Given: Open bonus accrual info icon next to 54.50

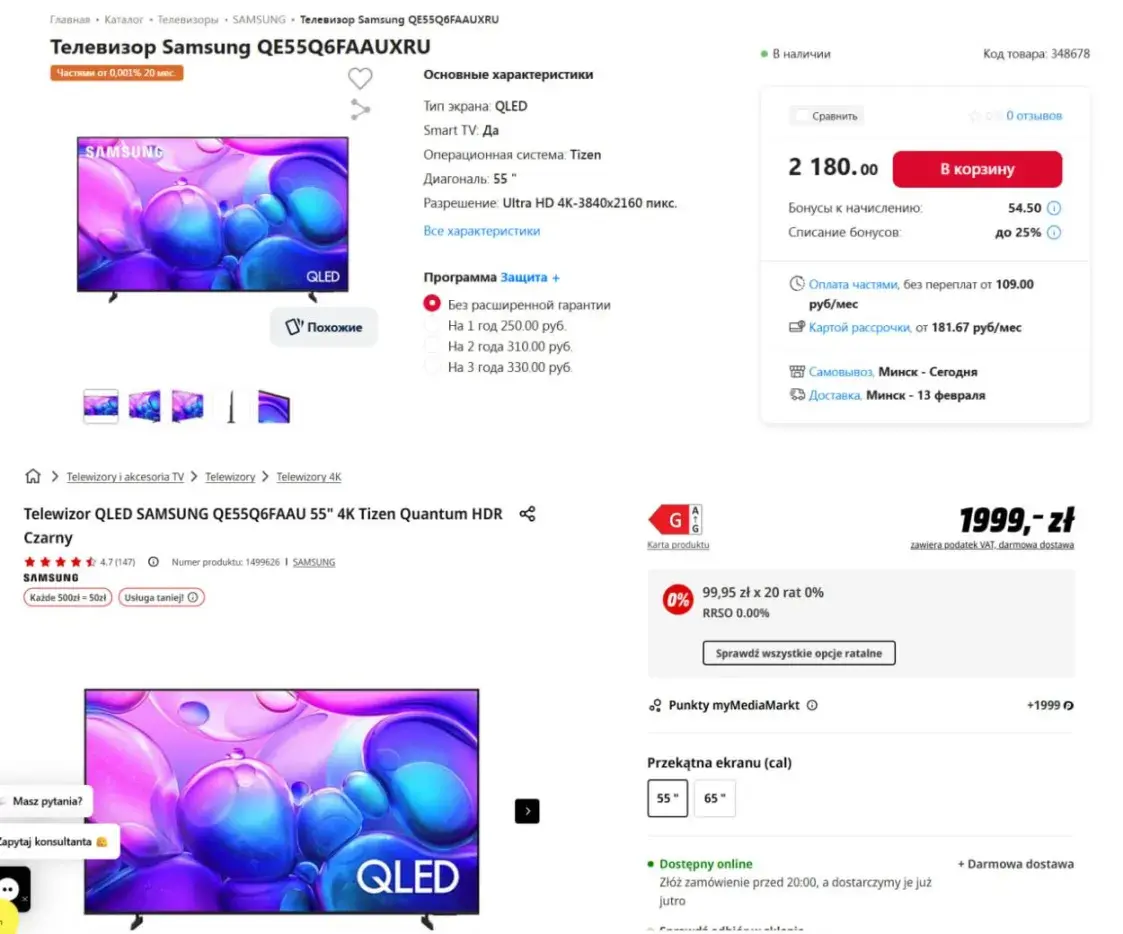Looking at the screenshot, I should 1054,208.
